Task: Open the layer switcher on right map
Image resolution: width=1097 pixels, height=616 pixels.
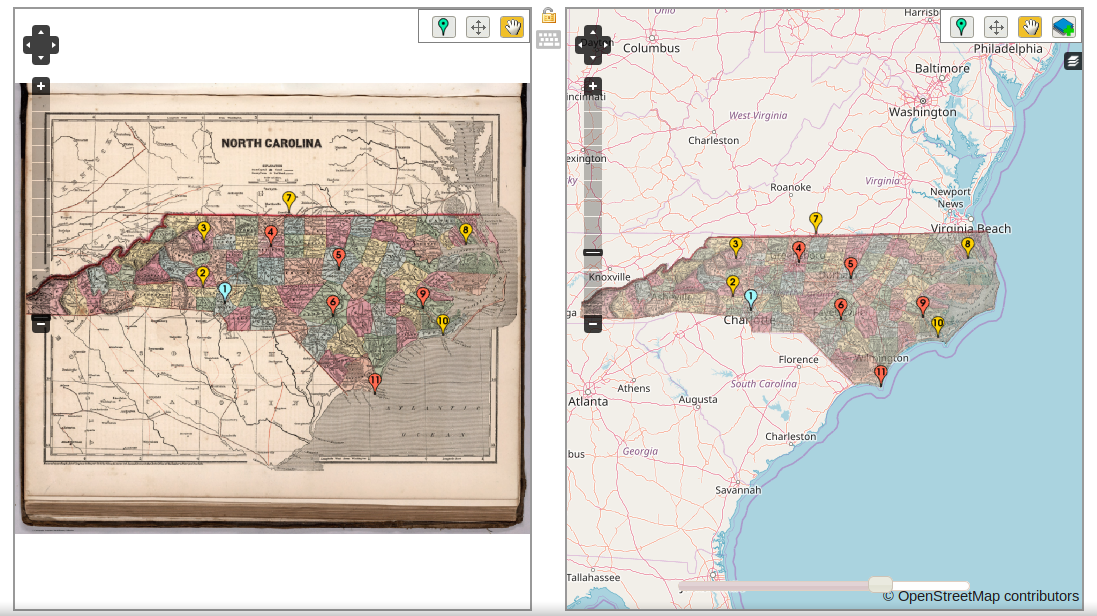Action: 1073,62
